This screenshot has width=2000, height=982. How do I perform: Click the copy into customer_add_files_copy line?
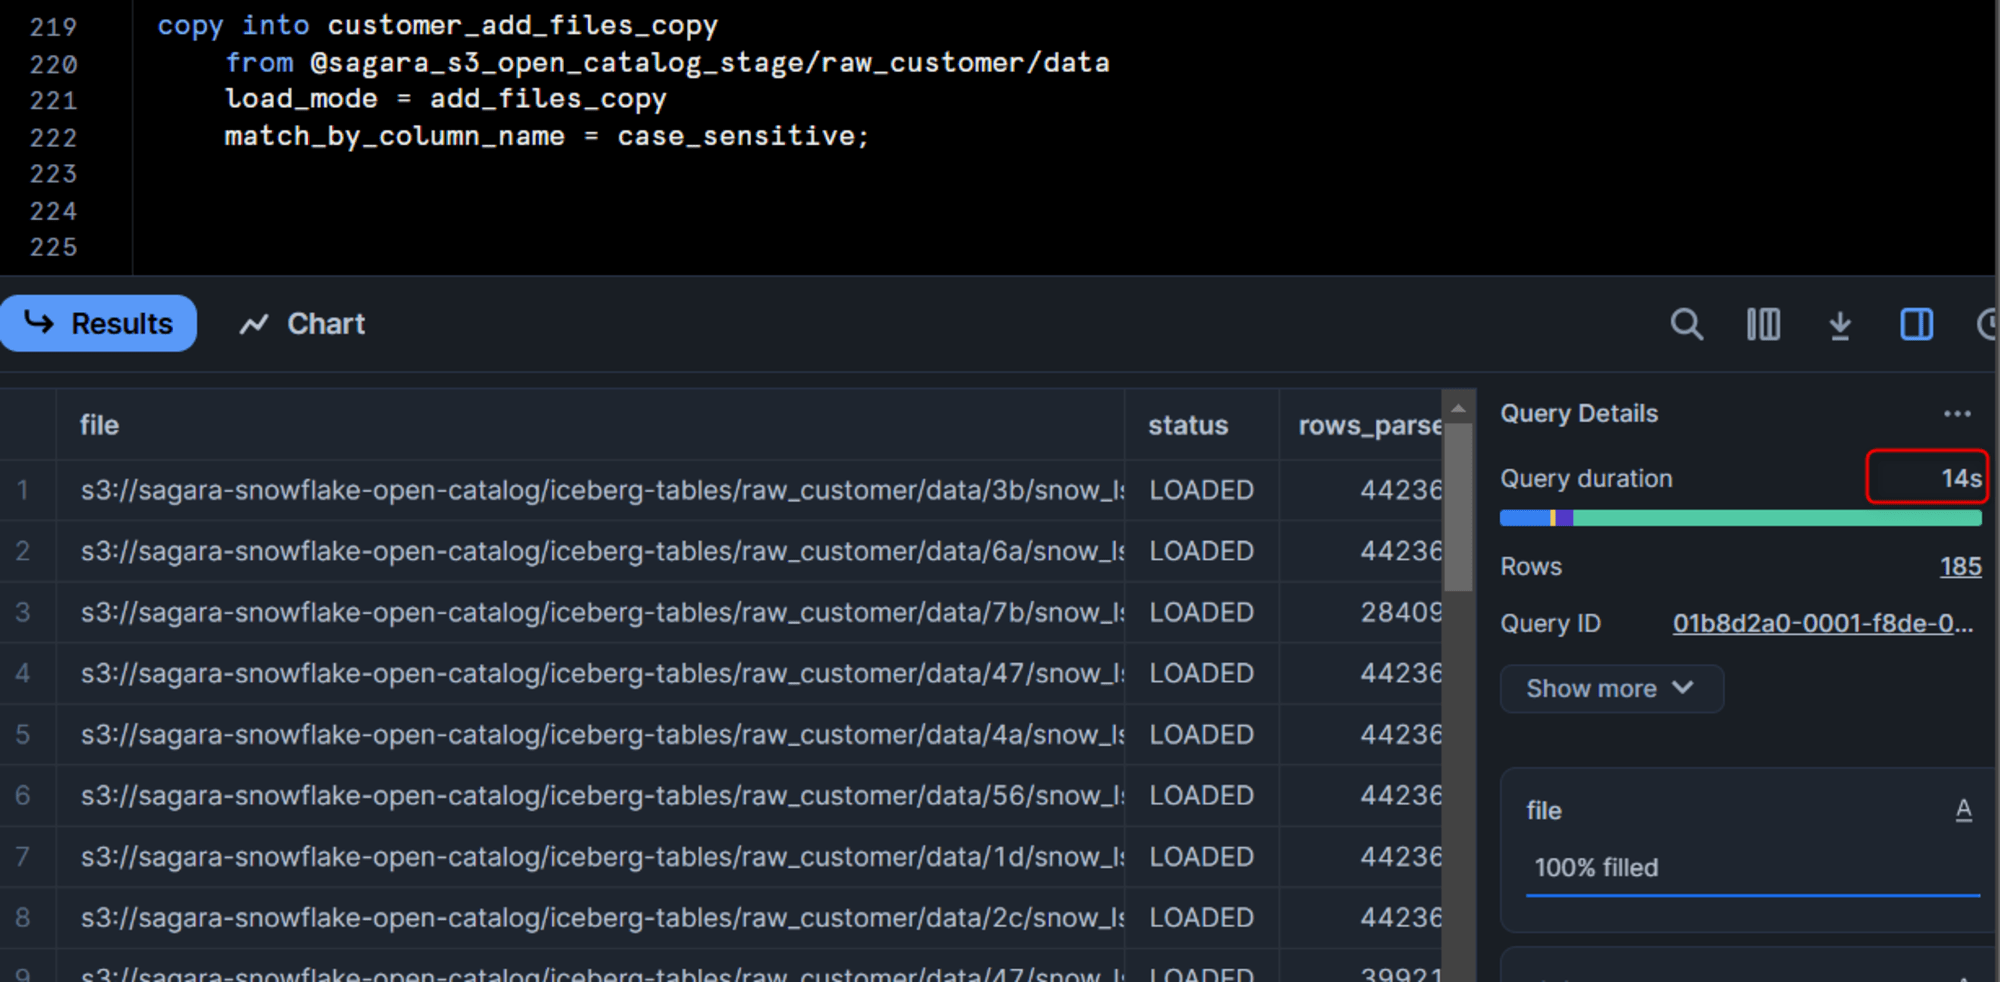tap(437, 25)
